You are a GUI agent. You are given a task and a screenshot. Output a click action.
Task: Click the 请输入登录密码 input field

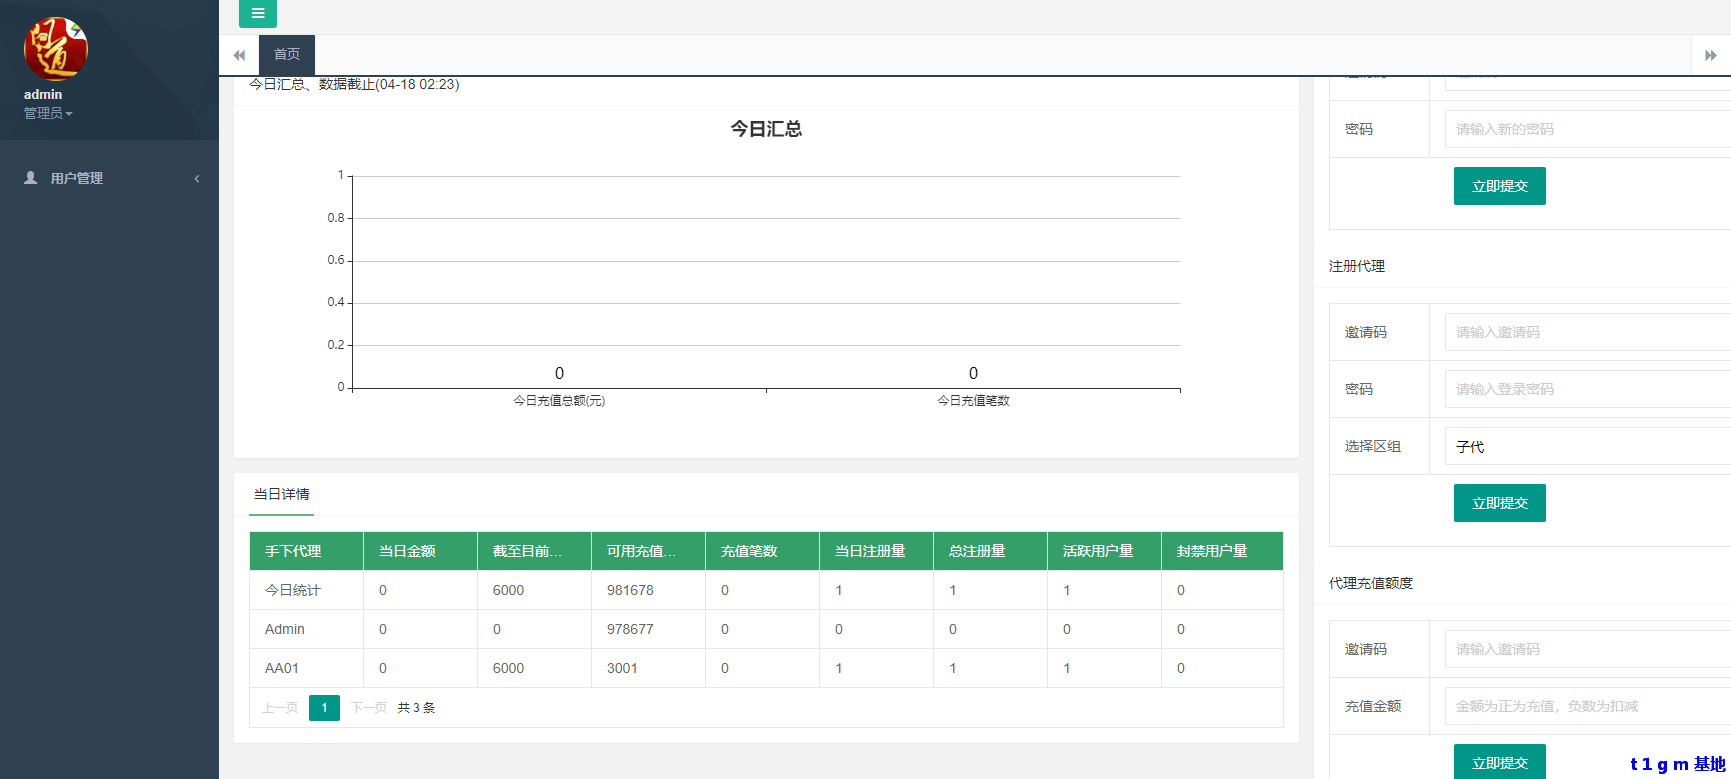coord(1587,389)
